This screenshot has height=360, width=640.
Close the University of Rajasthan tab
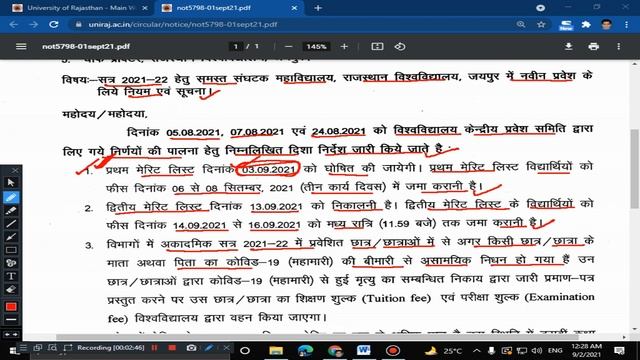tap(144, 8)
